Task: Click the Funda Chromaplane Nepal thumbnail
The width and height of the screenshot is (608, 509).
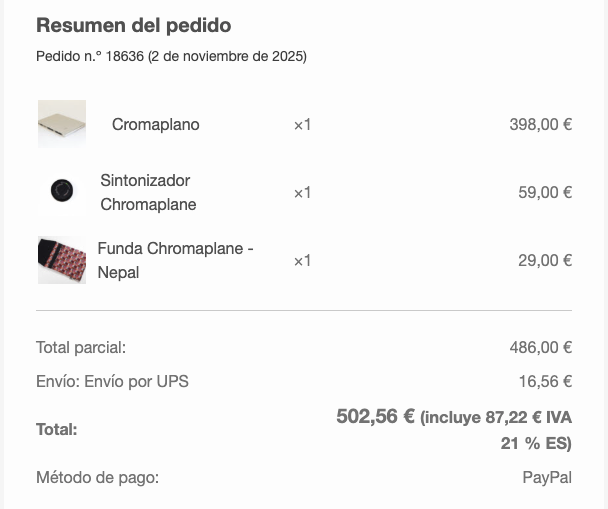Action: point(62,260)
